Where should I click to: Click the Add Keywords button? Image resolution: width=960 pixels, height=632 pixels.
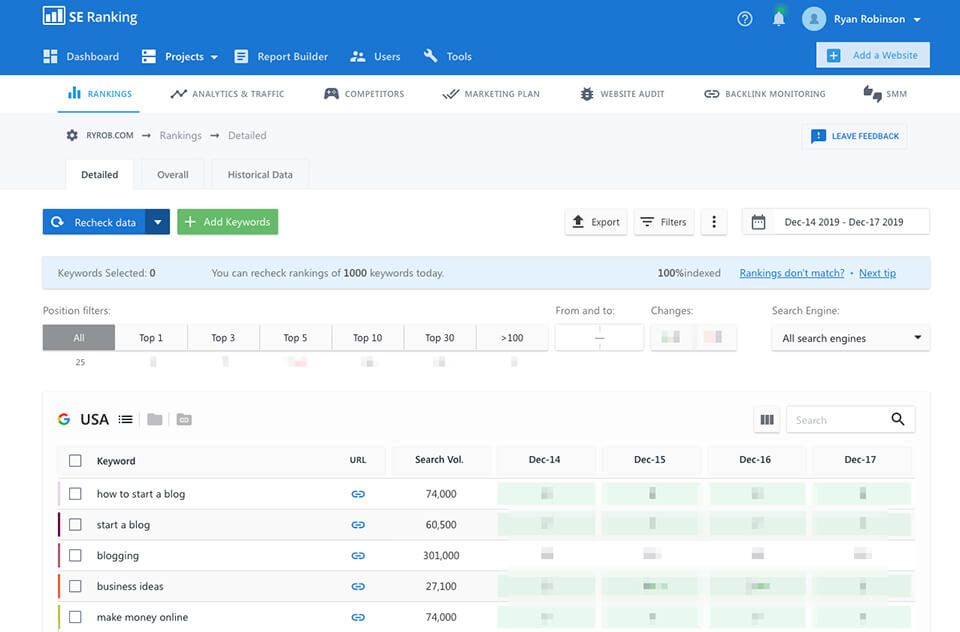(x=227, y=221)
